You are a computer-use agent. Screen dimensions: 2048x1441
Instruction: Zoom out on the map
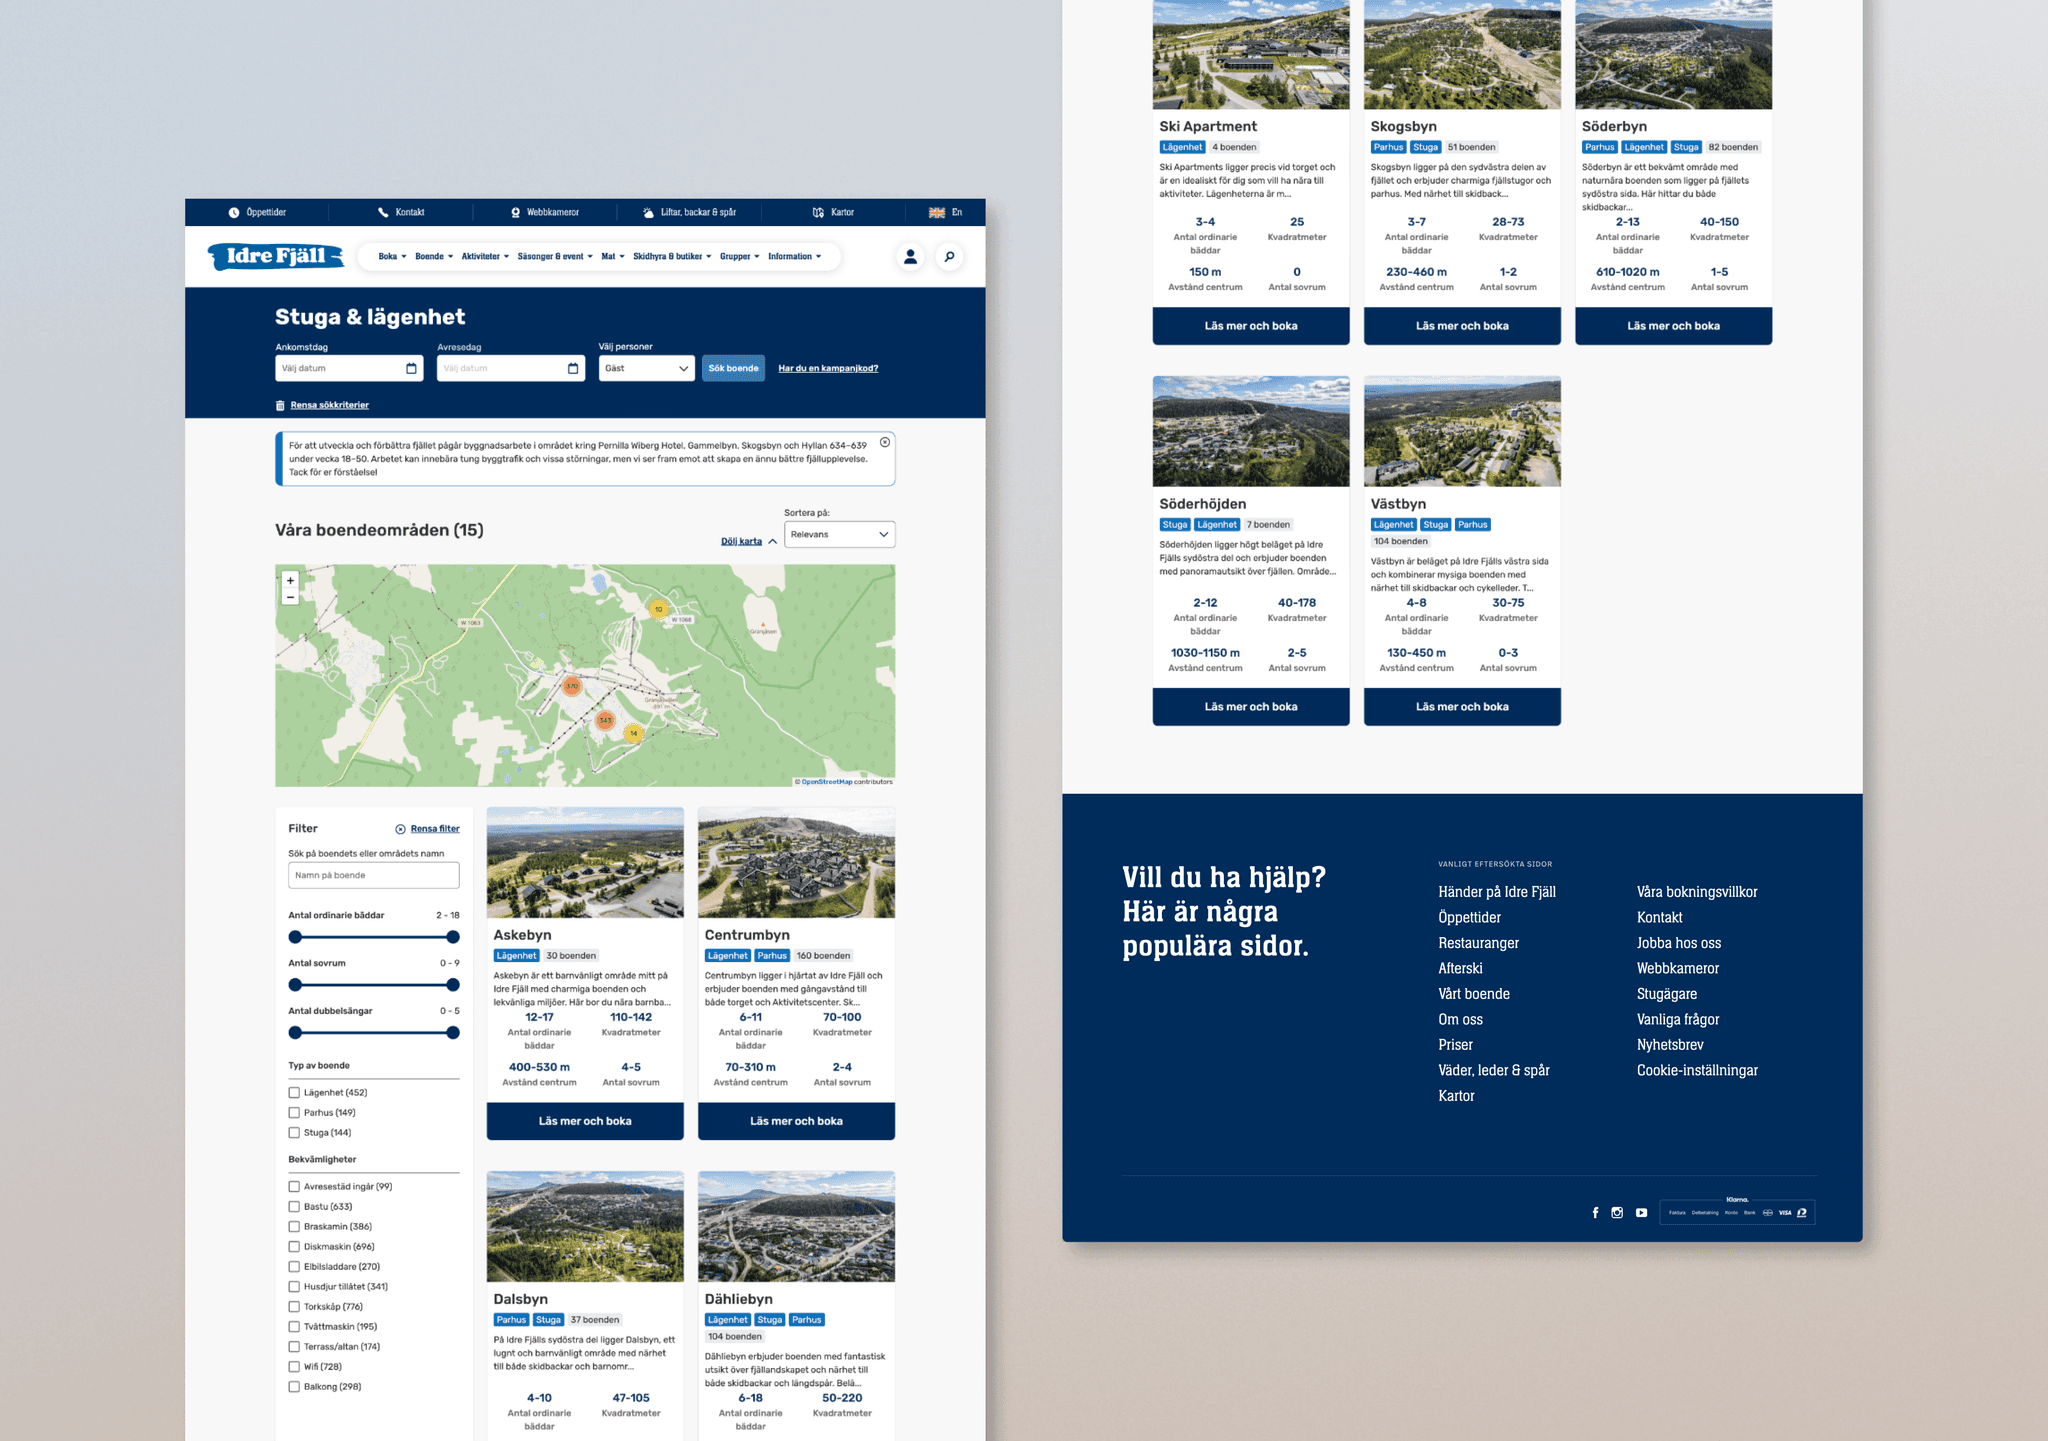click(x=290, y=597)
